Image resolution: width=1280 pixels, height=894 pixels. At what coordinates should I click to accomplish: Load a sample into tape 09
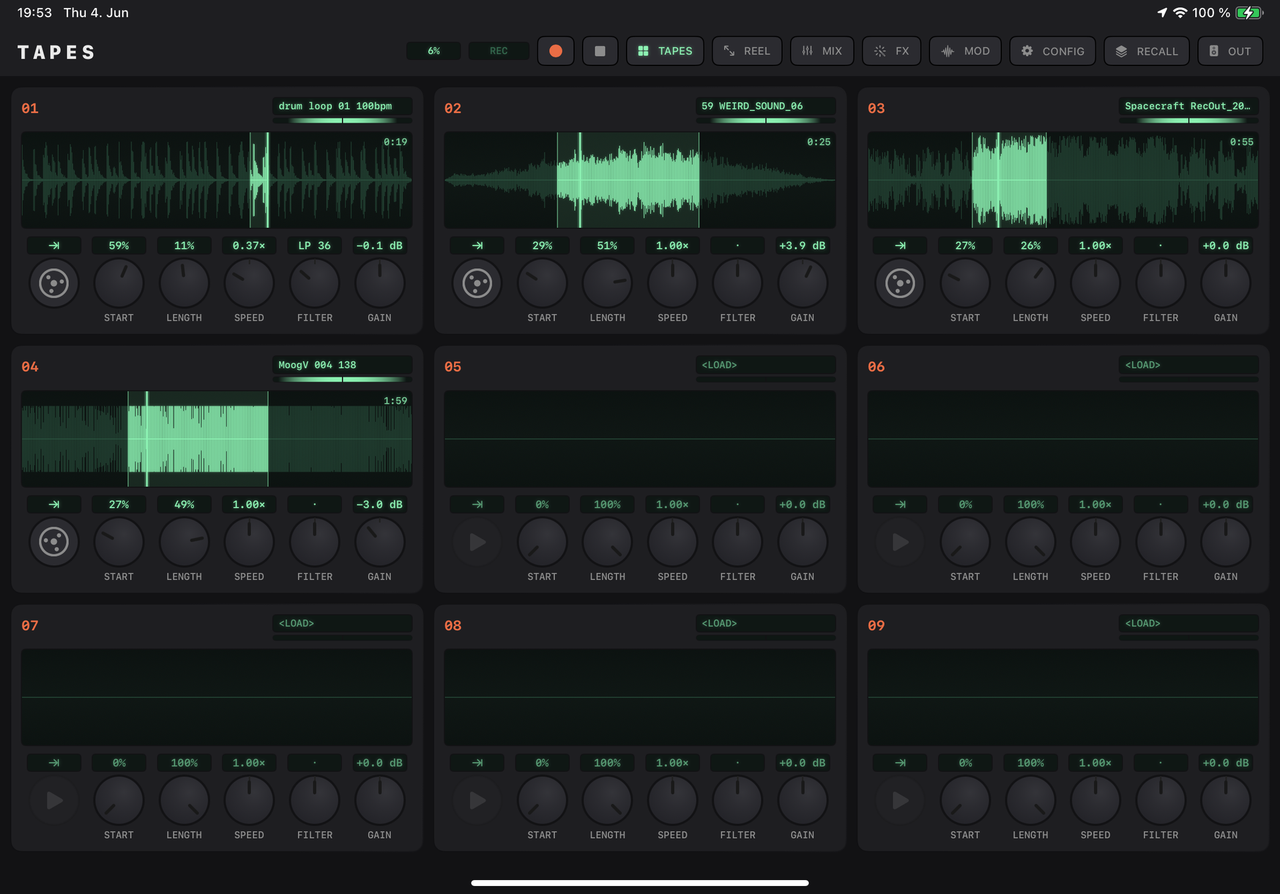point(1188,623)
